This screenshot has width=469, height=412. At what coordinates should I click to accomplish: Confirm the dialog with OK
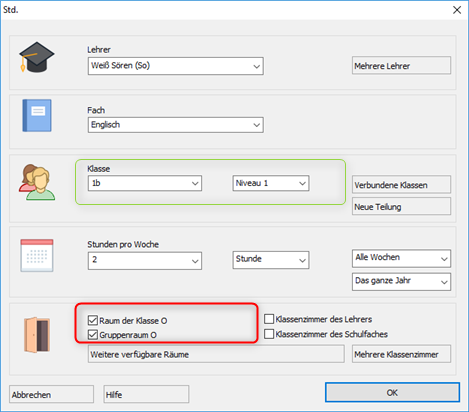(392, 392)
